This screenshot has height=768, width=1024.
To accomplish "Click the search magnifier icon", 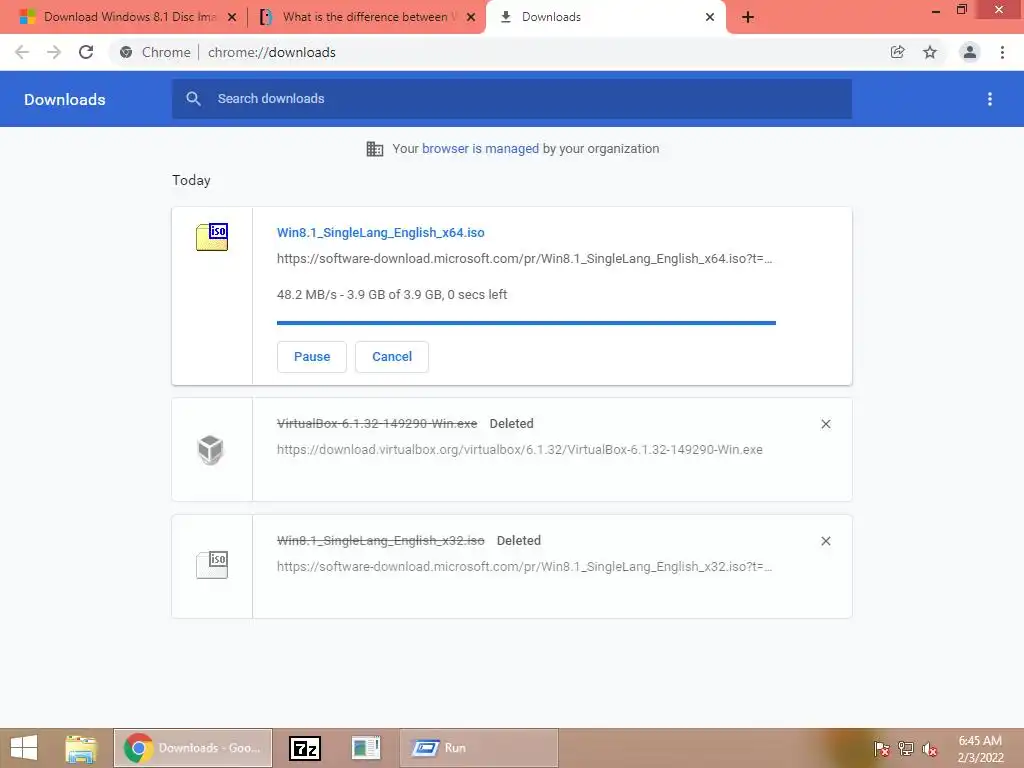I will click(x=193, y=99).
